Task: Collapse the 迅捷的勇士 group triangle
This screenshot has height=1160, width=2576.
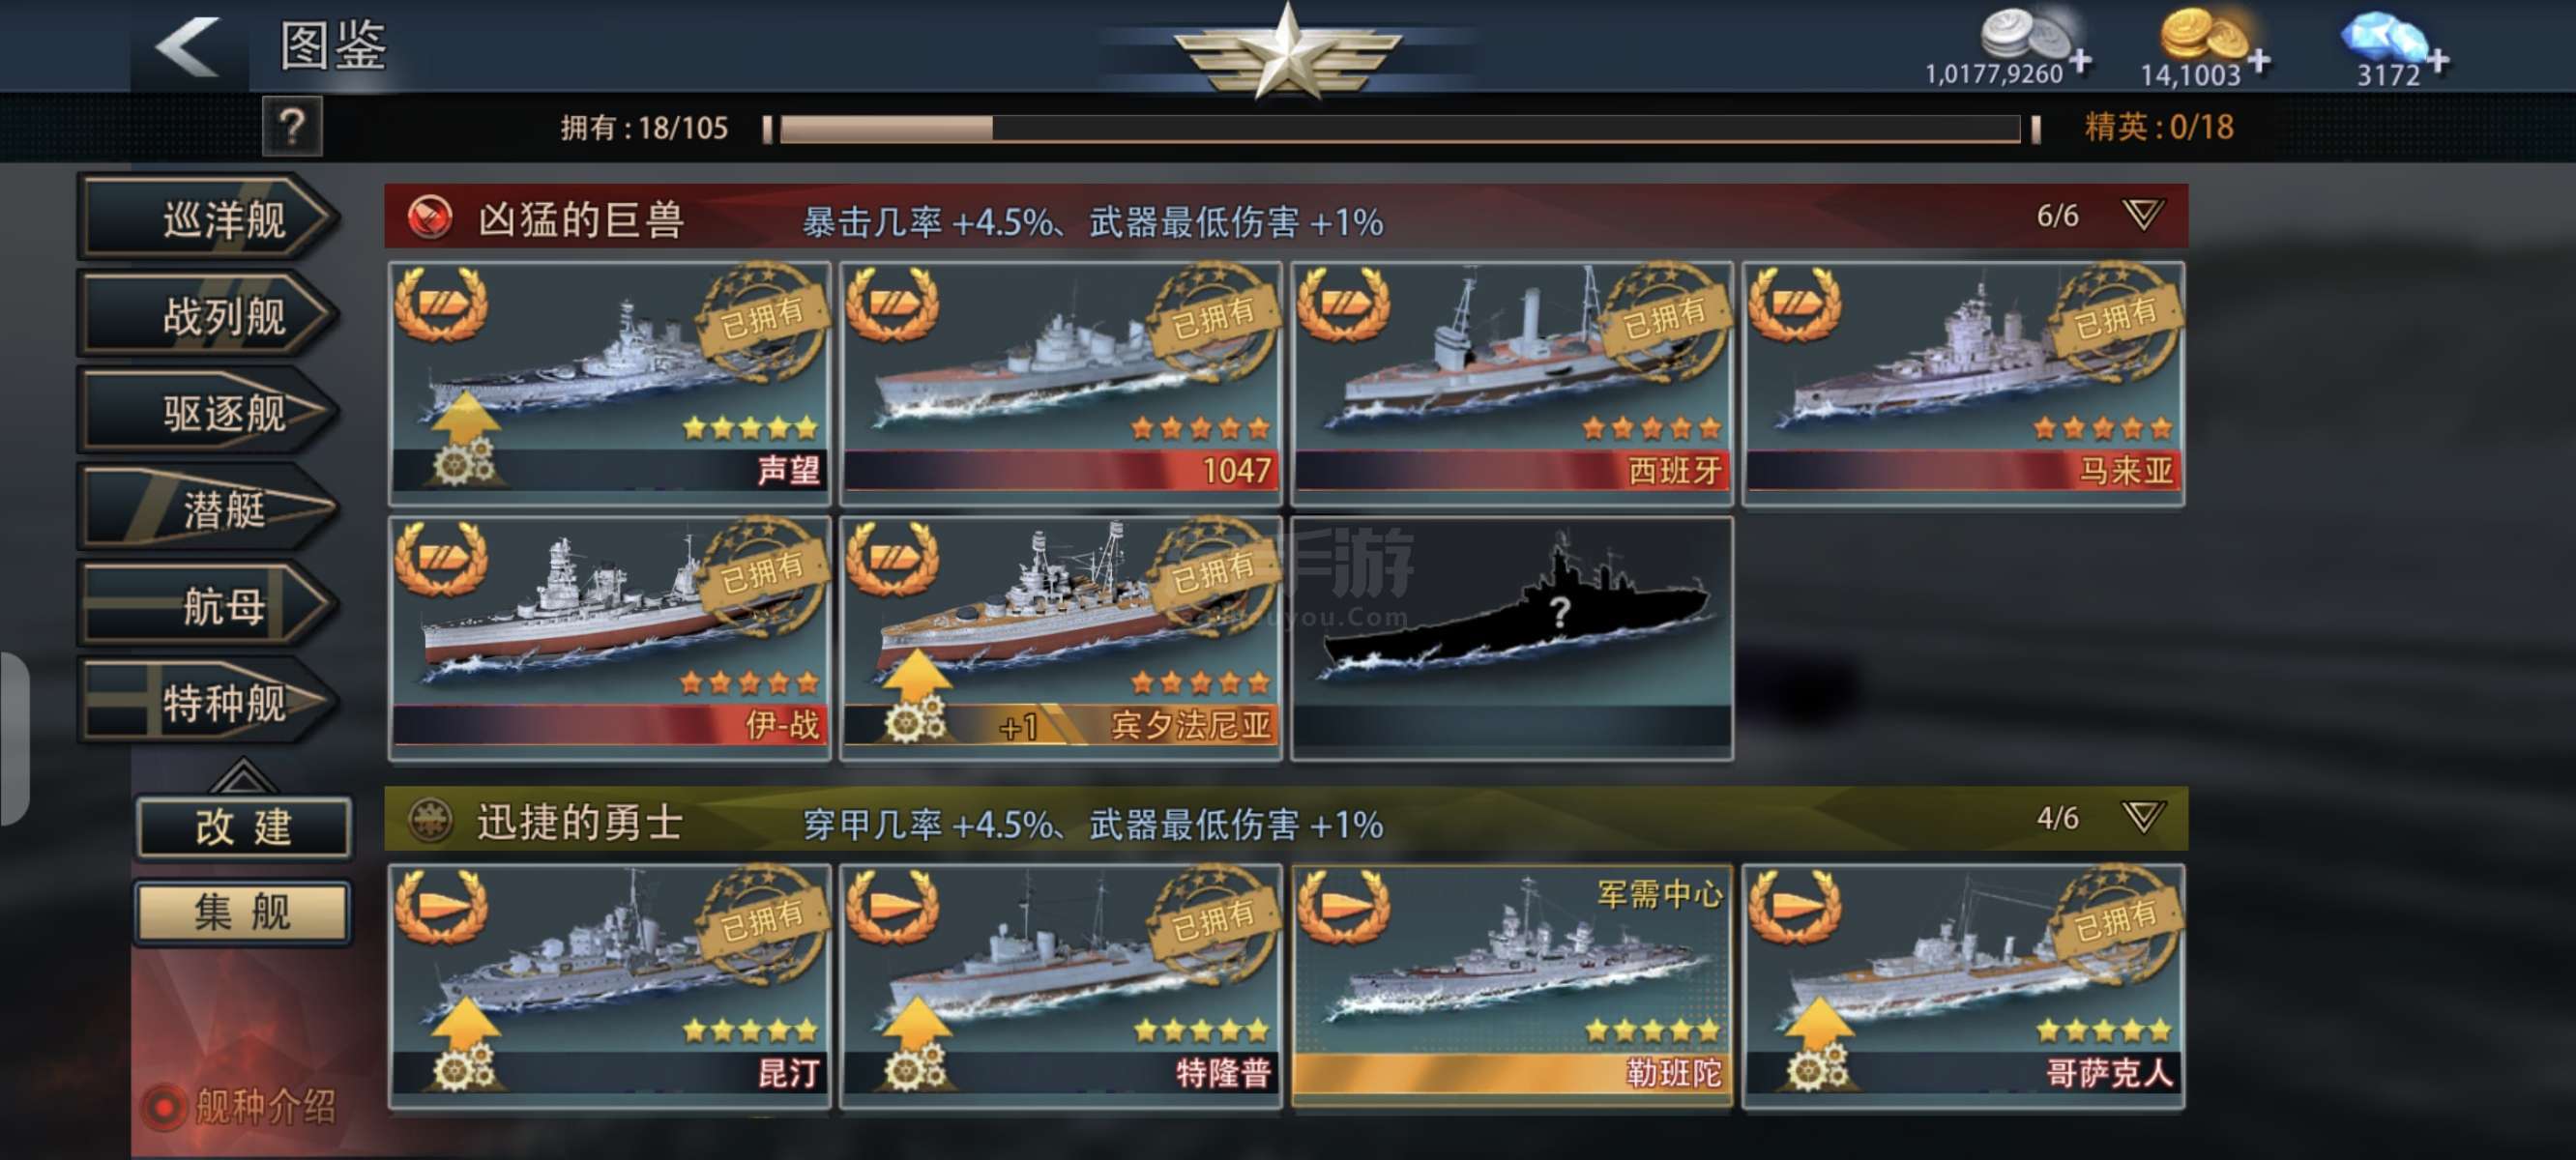Action: point(2142,818)
